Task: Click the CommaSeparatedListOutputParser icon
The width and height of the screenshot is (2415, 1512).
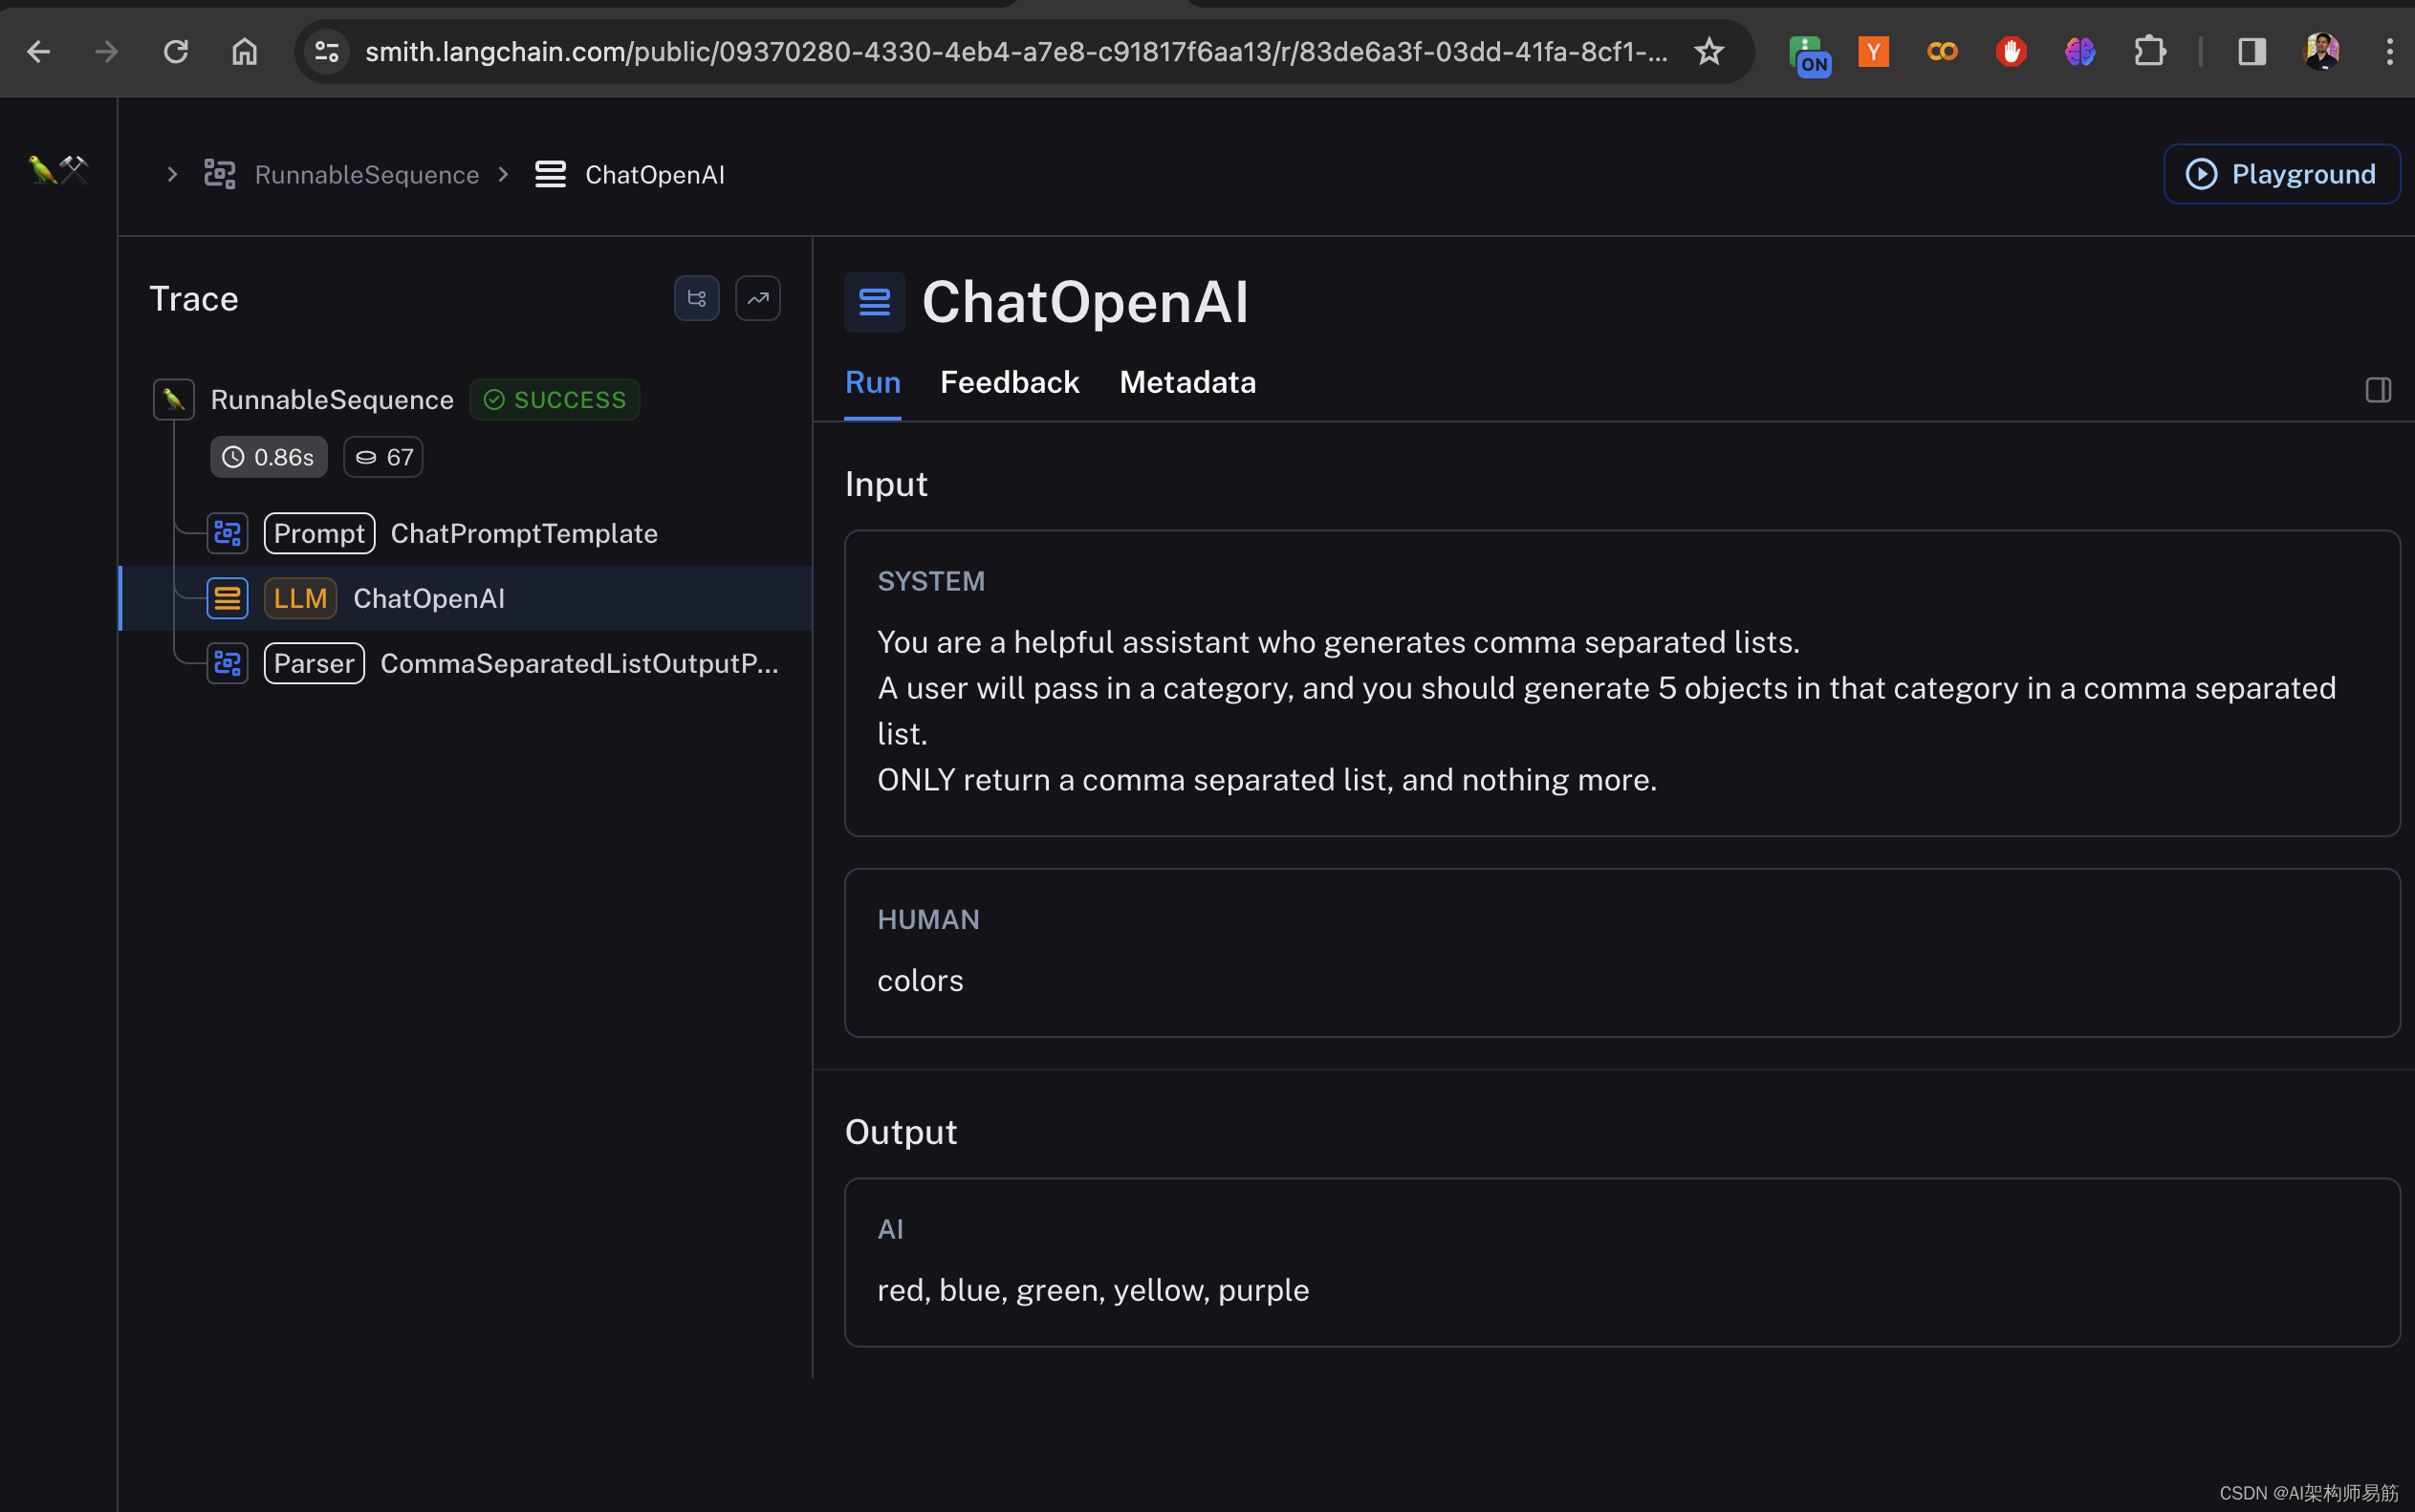Action: coord(227,662)
